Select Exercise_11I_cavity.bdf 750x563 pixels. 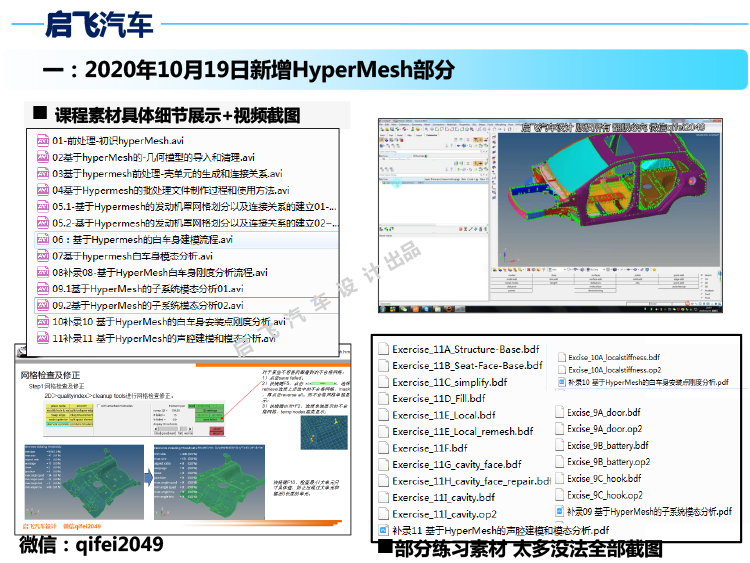click(443, 497)
